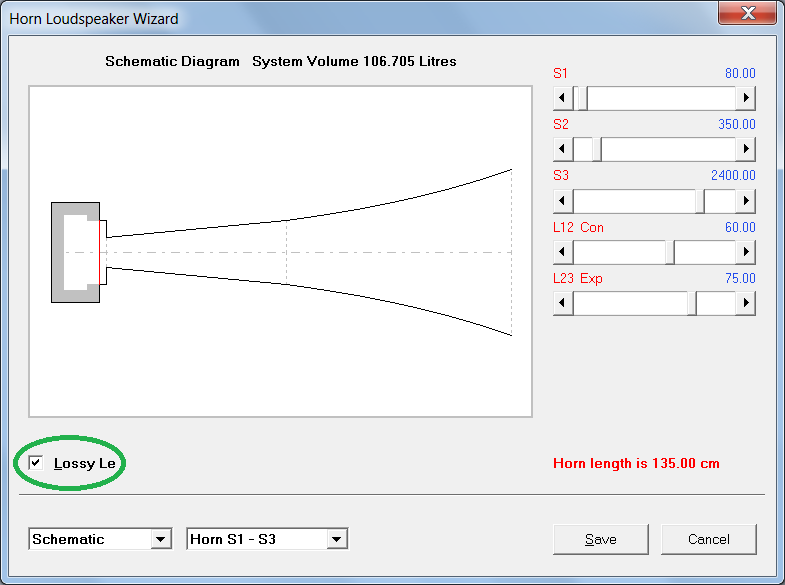Click the L12 Con slider left arrow
Screen dimensions: 785x585
click(563, 252)
